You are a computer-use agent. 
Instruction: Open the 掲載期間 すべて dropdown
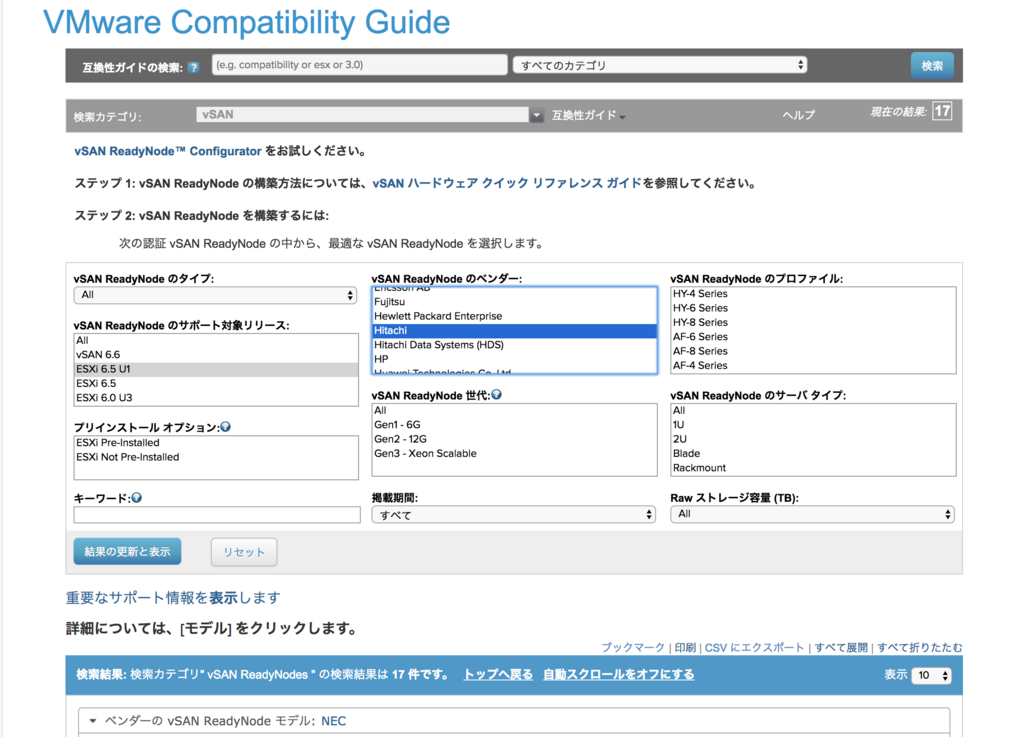[x=514, y=515]
